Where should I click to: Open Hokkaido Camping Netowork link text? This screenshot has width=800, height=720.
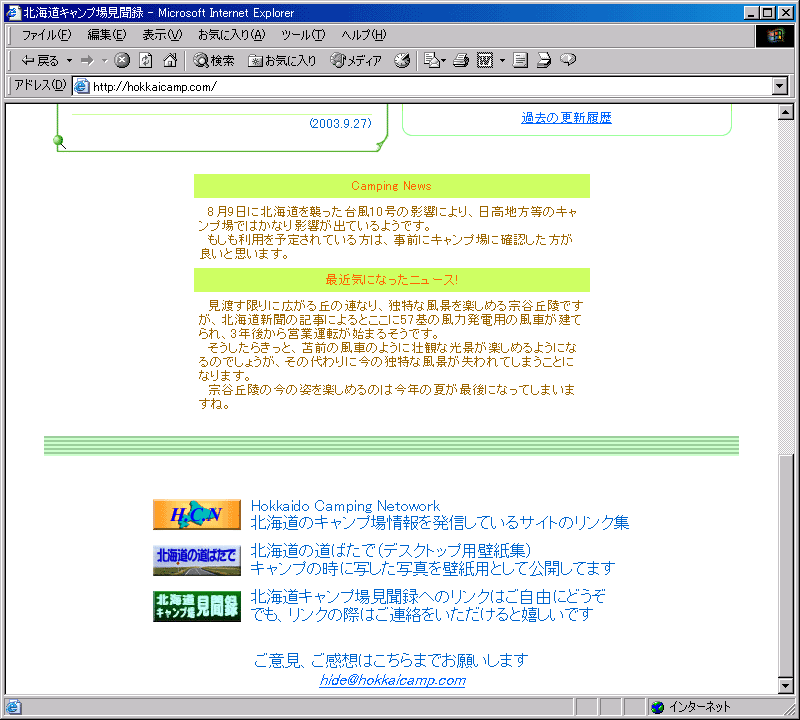[x=345, y=506]
